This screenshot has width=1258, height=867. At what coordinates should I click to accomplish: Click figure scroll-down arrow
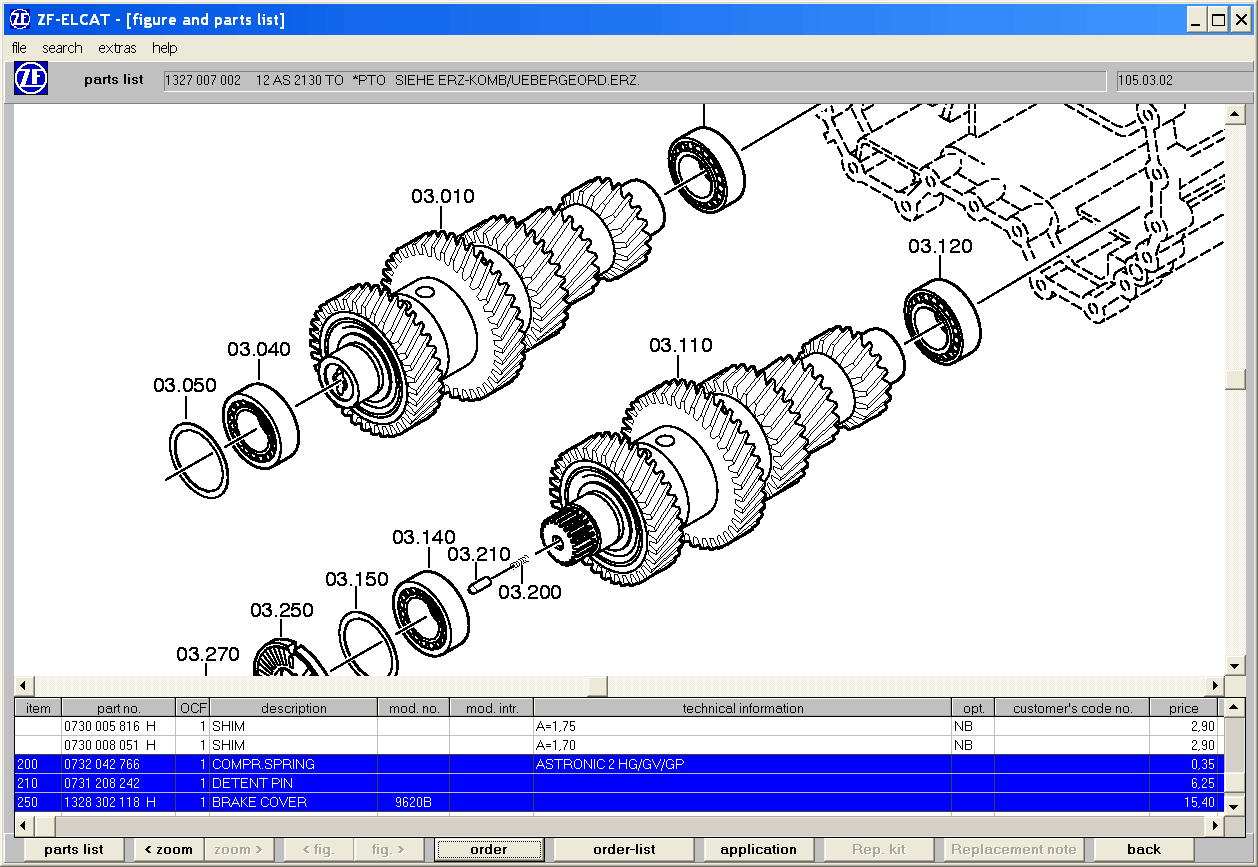tap(1235, 666)
